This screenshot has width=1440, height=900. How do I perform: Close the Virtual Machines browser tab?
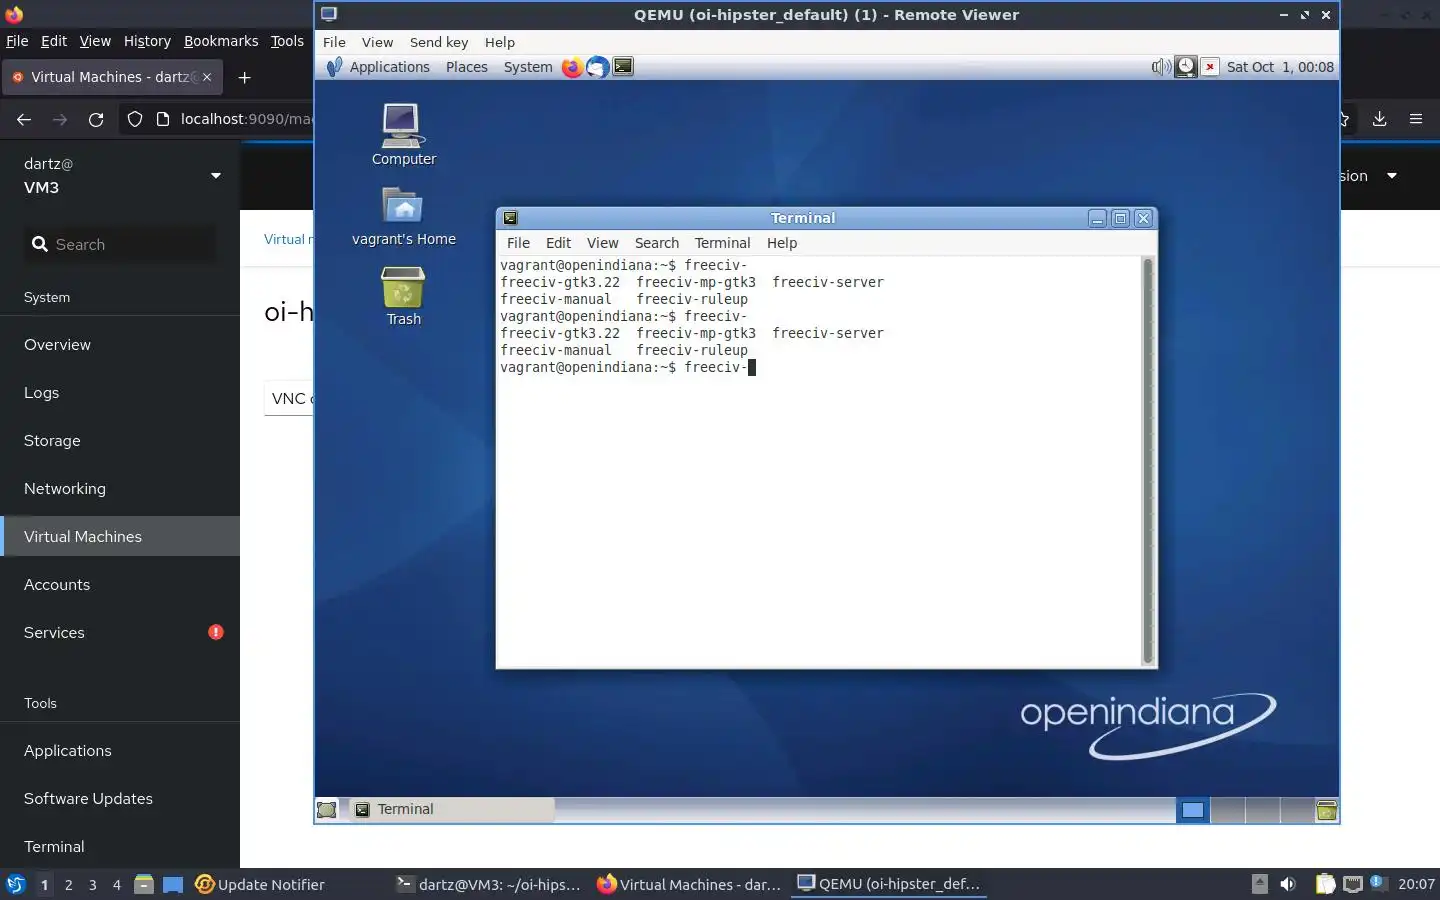coord(207,77)
